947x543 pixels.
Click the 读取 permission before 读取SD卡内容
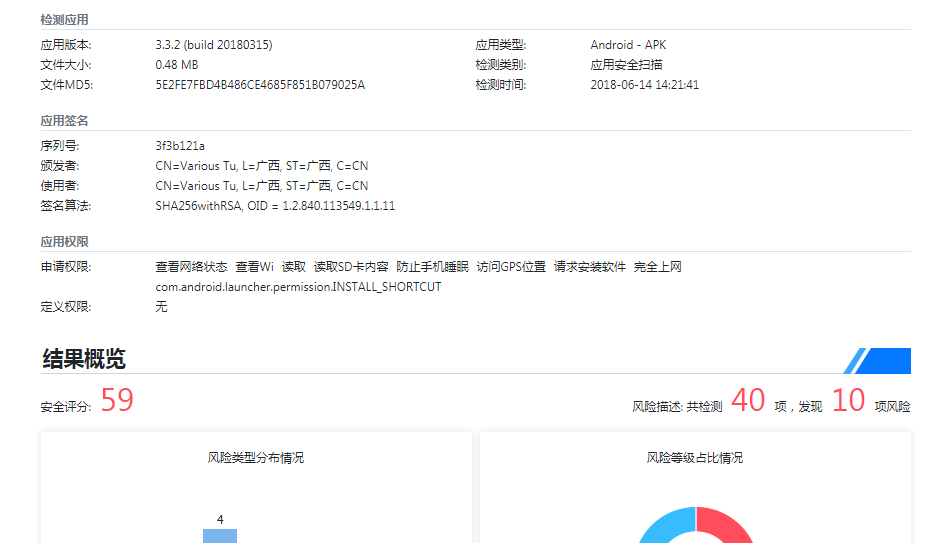[294, 266]
